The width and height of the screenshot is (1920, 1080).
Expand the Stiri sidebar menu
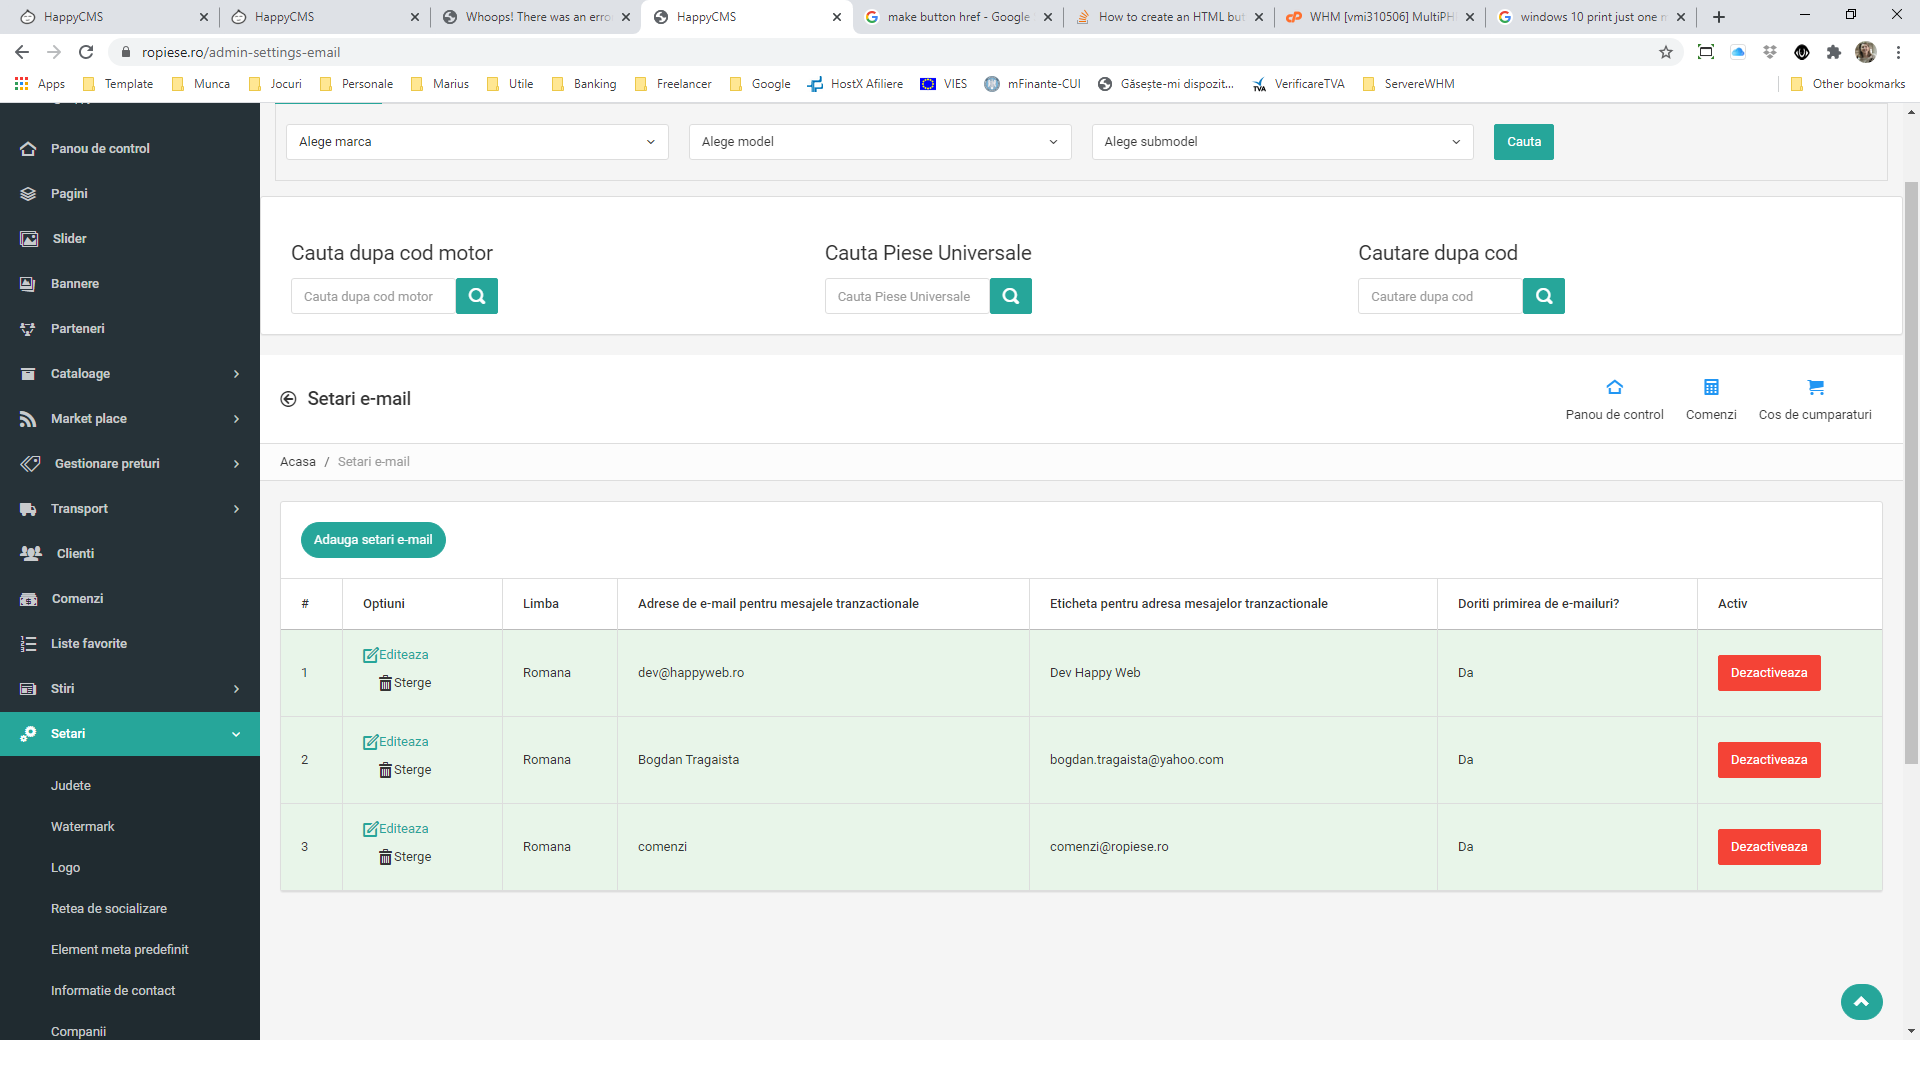(x=130, y=689)
